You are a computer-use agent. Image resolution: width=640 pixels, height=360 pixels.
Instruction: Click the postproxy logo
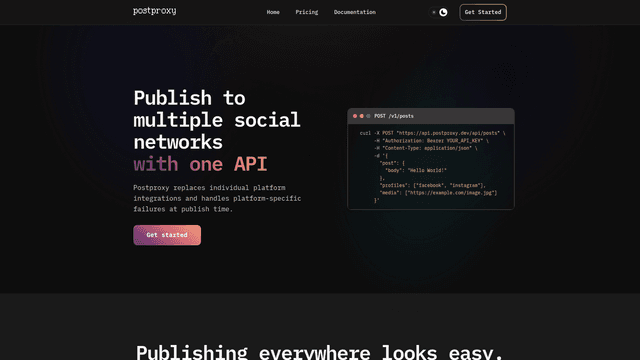[154, 11]
